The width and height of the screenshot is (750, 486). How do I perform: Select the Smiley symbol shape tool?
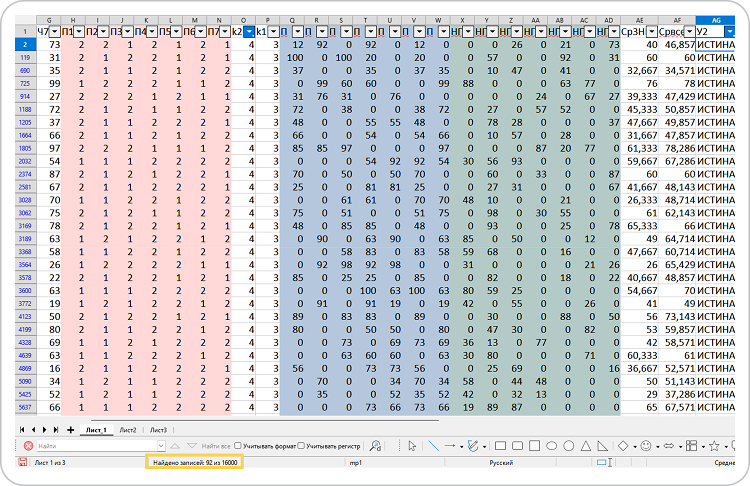click(646, 446)
